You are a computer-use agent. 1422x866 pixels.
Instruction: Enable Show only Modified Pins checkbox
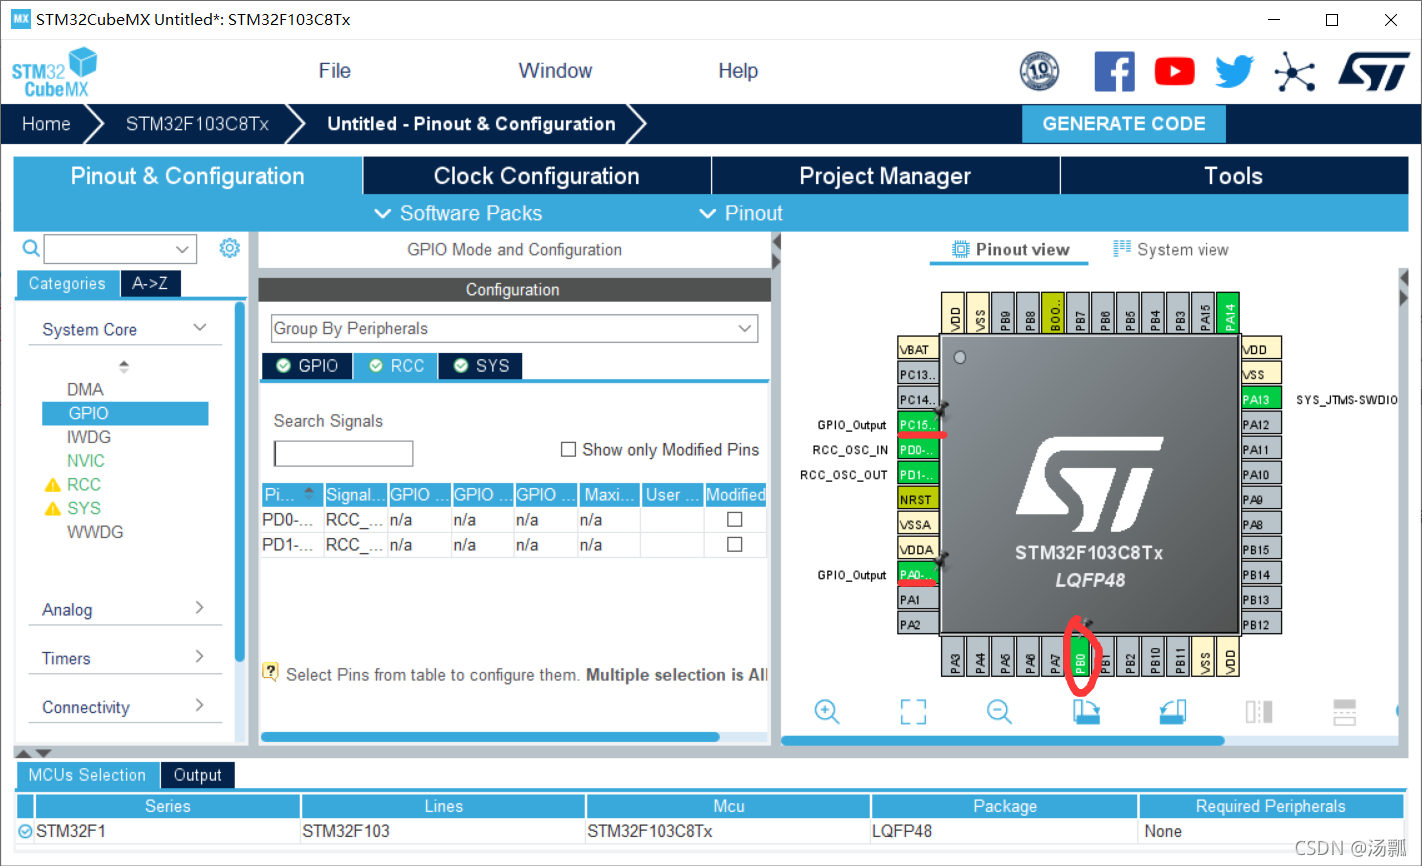(568, 450)
